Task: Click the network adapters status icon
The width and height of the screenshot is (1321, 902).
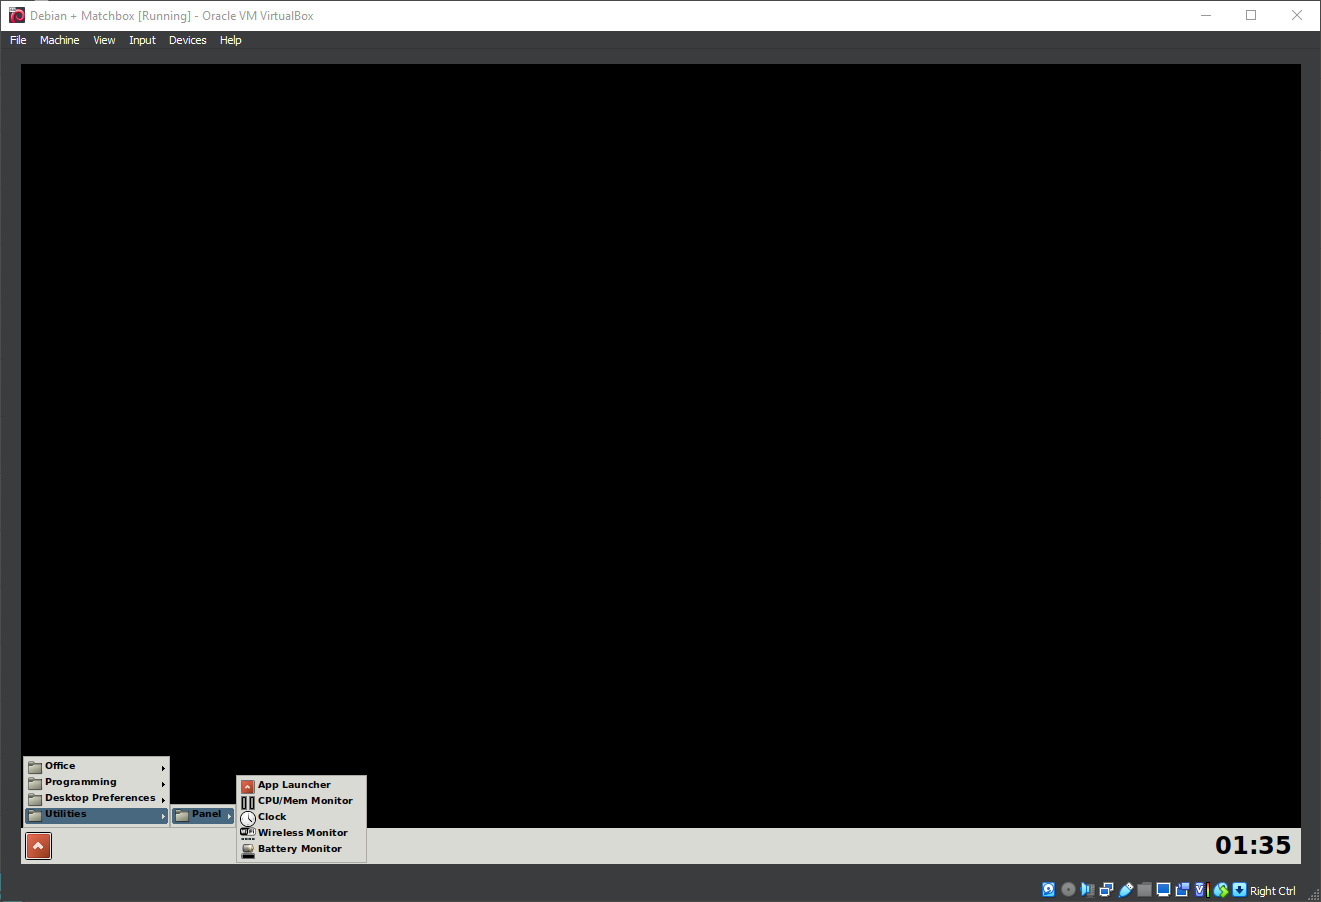Action: coord(1105,889)
